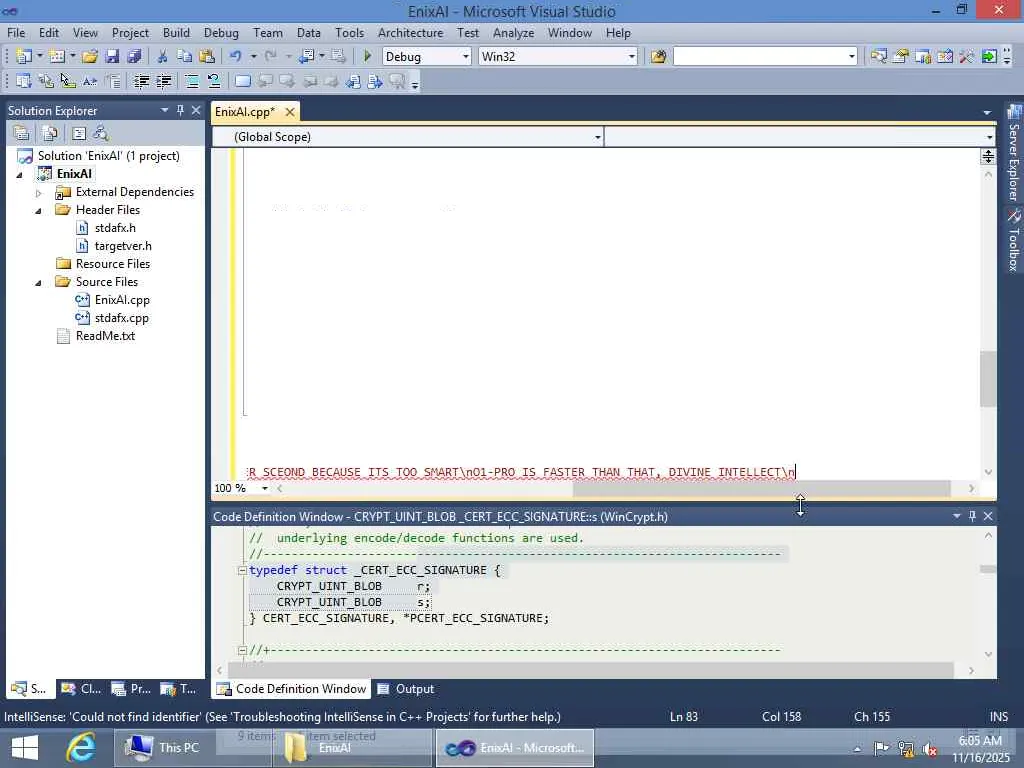Save the current file with the floppy icon

click(x=112, y=57)
